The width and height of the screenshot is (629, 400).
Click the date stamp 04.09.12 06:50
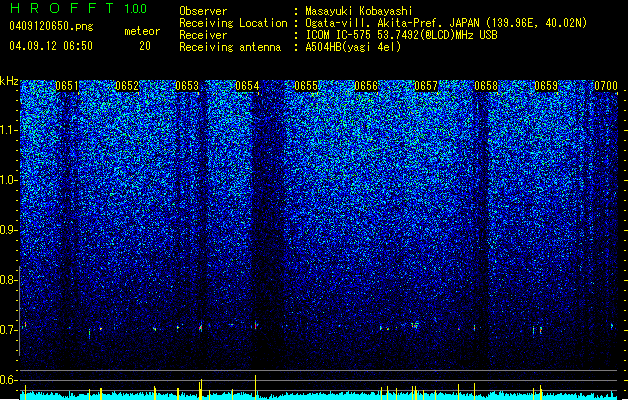click(51, 46)
